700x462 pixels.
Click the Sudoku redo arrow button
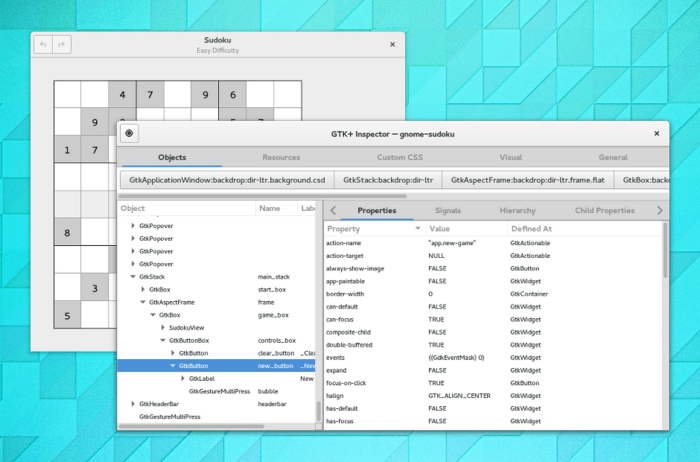click(x=61, y=44)
